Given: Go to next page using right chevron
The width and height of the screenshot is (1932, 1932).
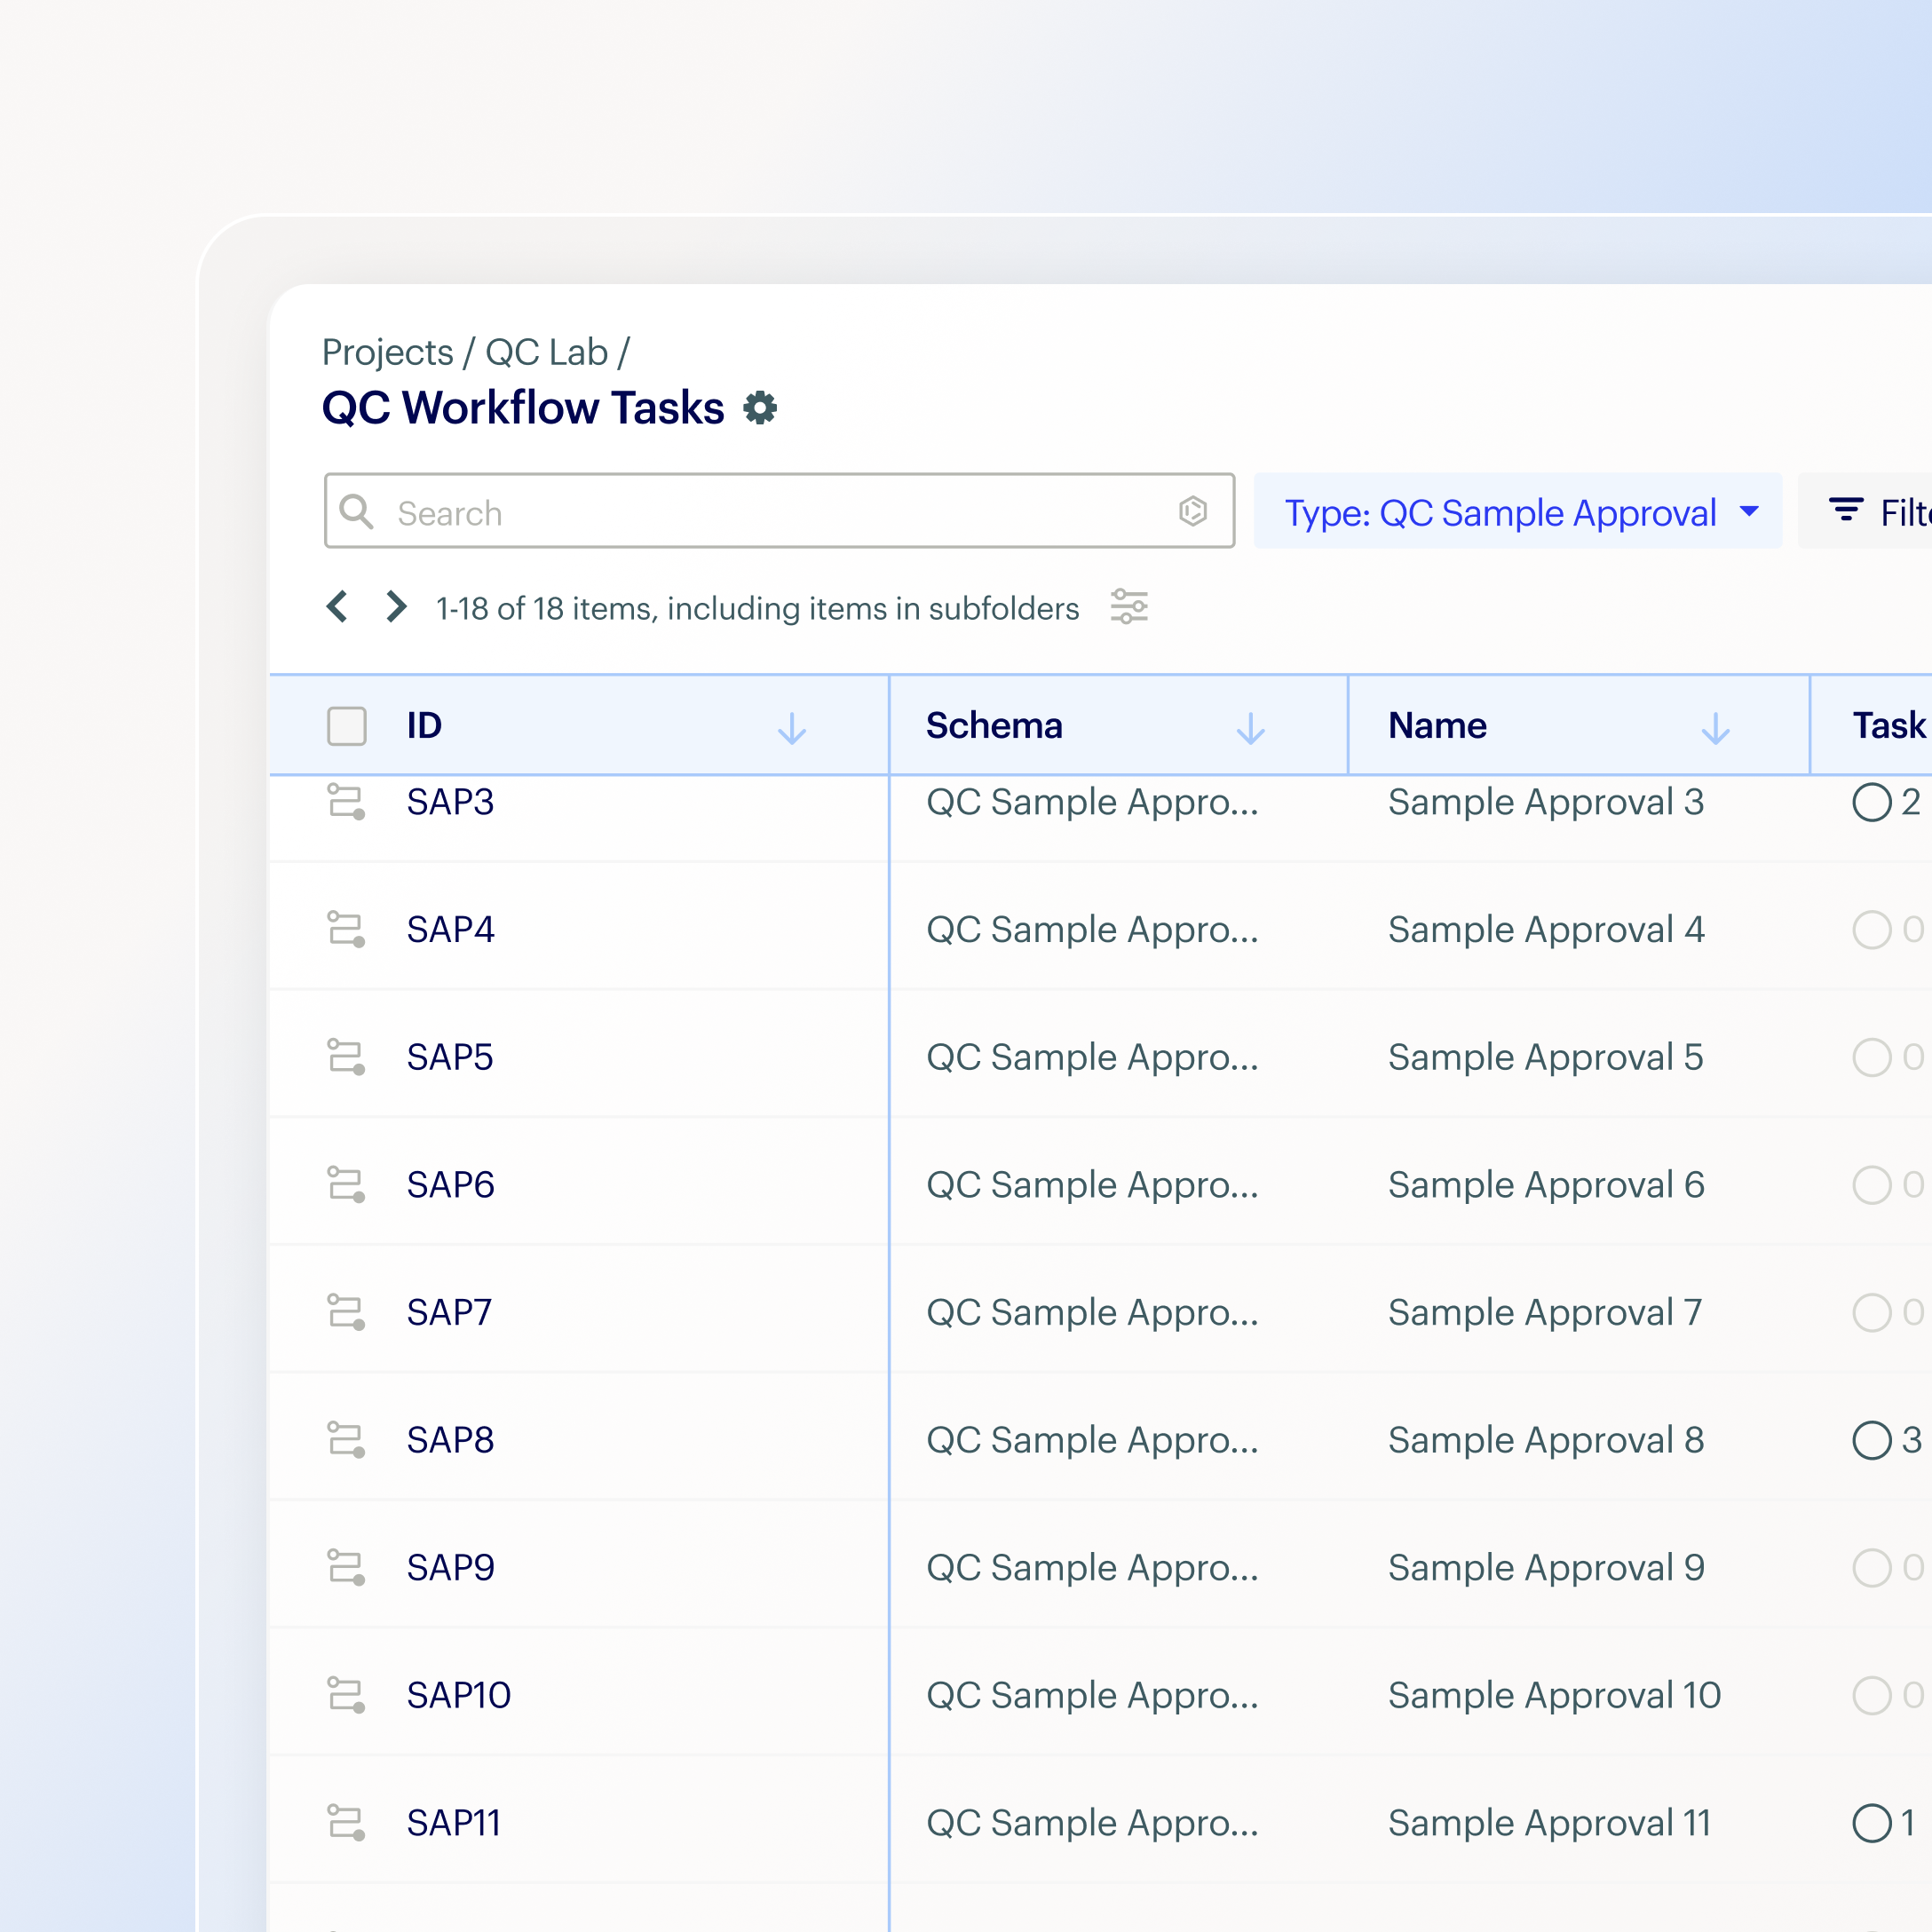Looking at the screenshot, I should pos(395,606).
